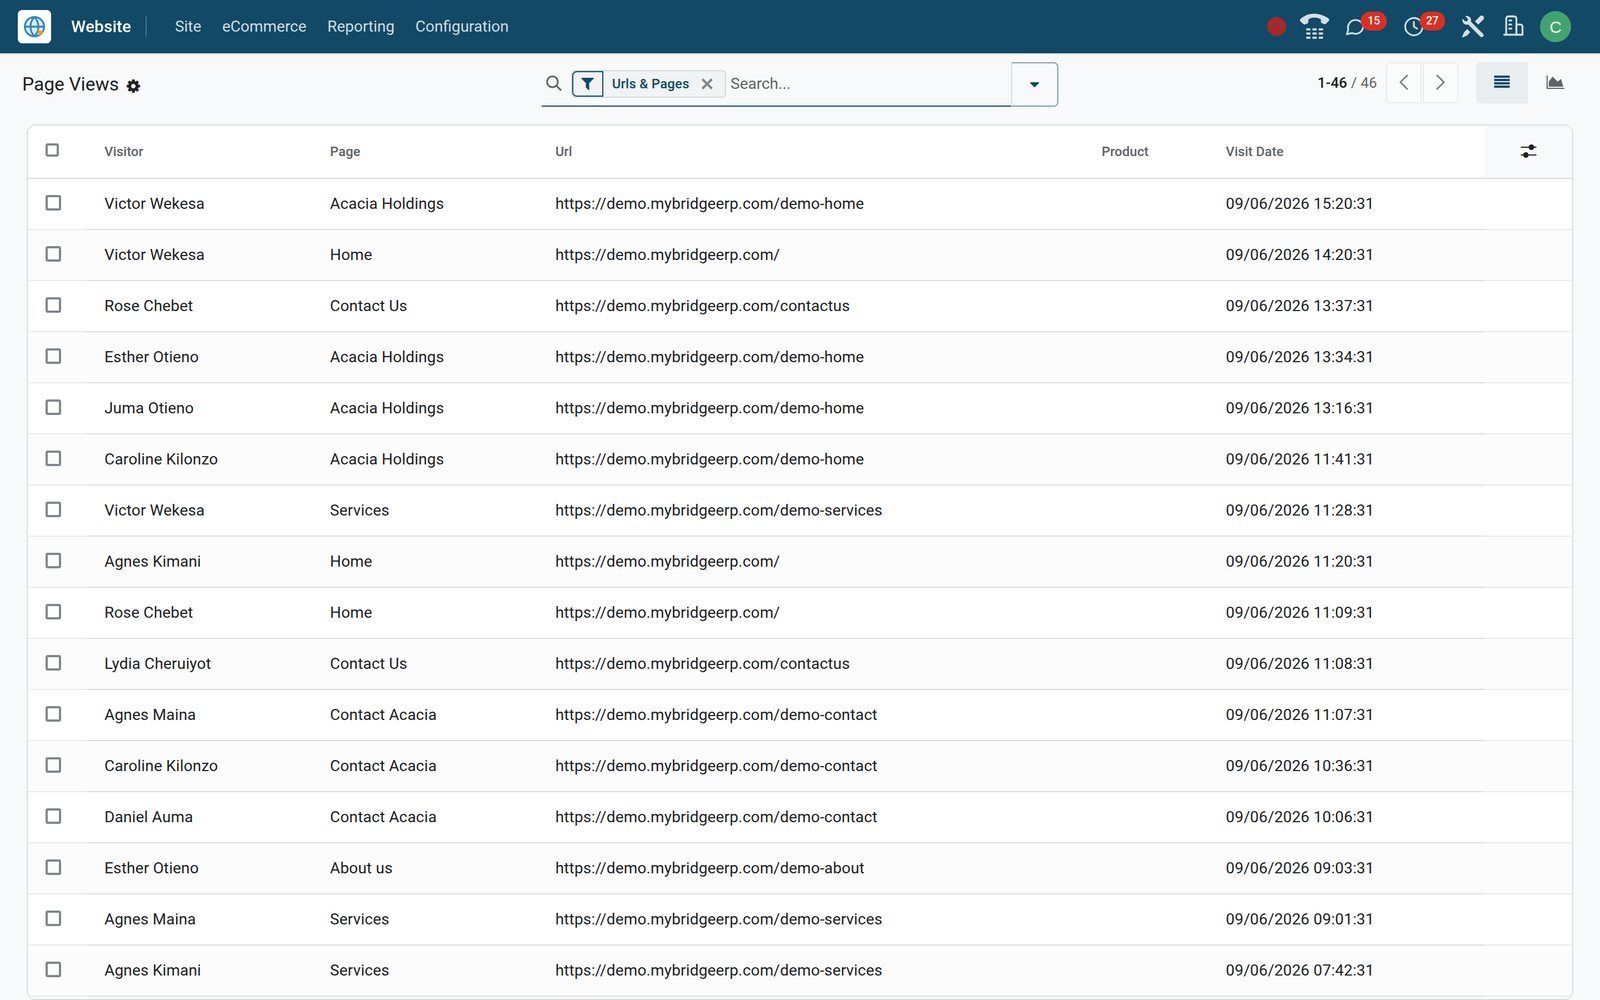This screenshot has height=1000, width=1600.
Task: Toggle the select-all rows checkbox
Action: (53, 150)
